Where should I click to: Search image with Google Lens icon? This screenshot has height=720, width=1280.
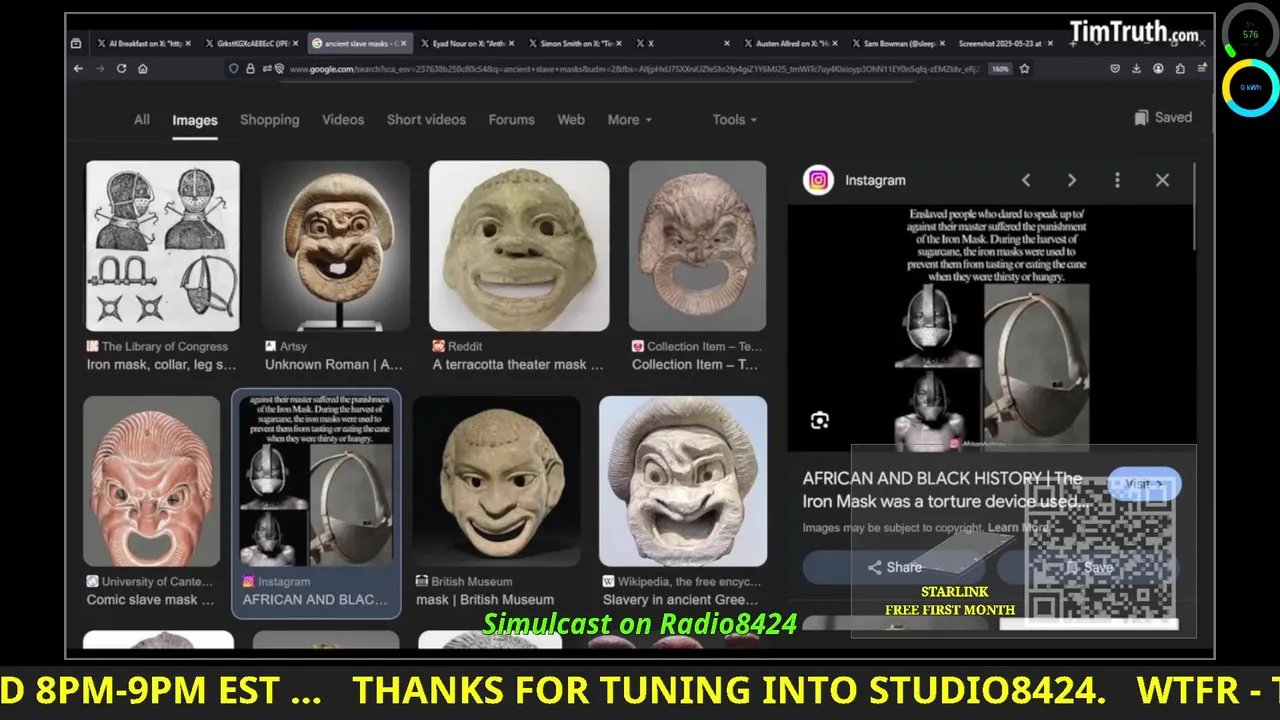820,421
